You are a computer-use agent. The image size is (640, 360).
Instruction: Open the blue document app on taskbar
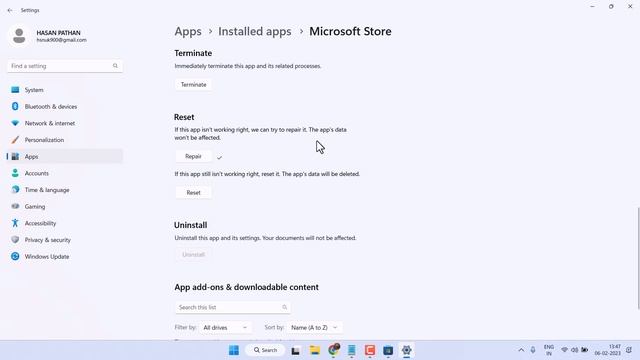pos(351,350)
